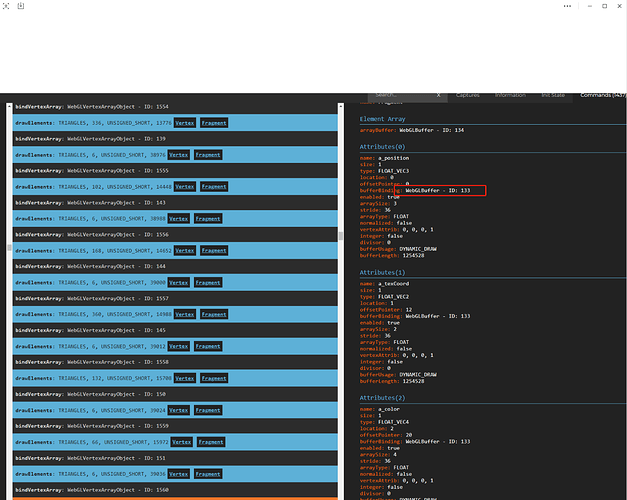Select bindVertexArray command with ID 1556

click(x=175, y=234)
